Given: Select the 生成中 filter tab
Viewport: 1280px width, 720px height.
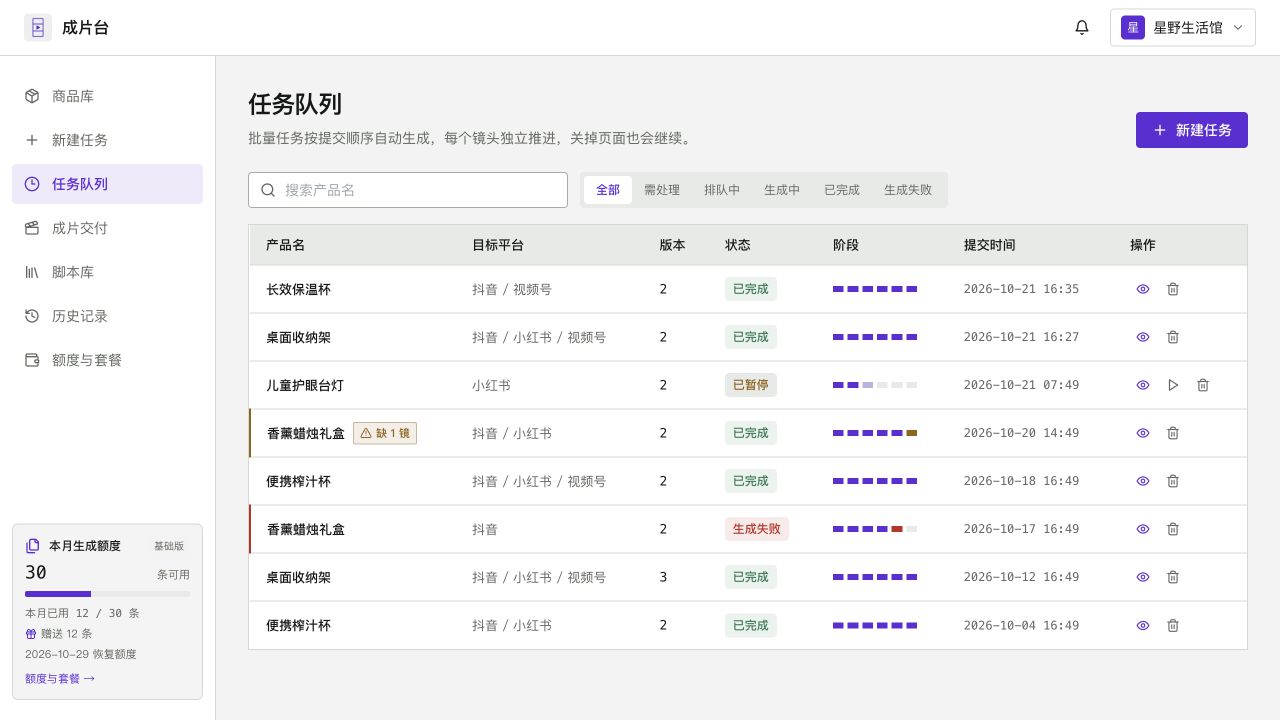Looking at the screenshot, I should coord(782,190).
